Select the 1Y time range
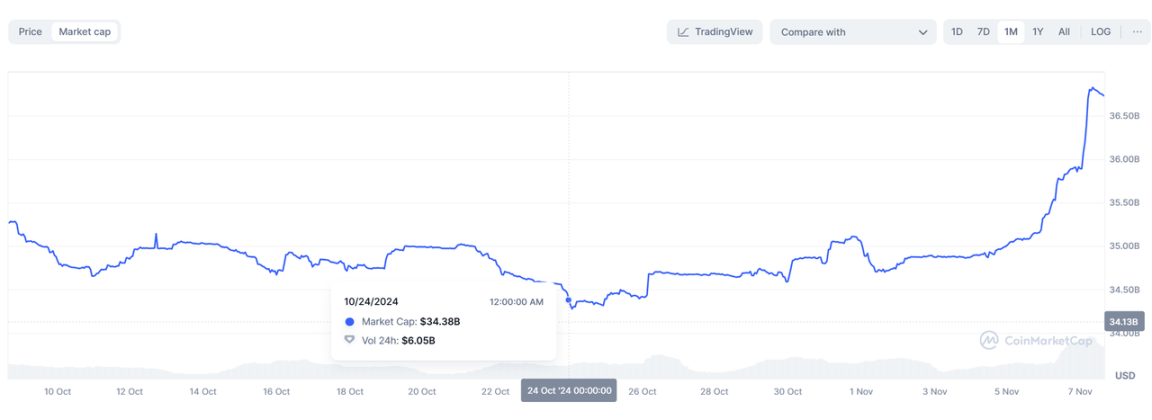The width and height of the screenshot is (1152, 420). pos(1038,32)
